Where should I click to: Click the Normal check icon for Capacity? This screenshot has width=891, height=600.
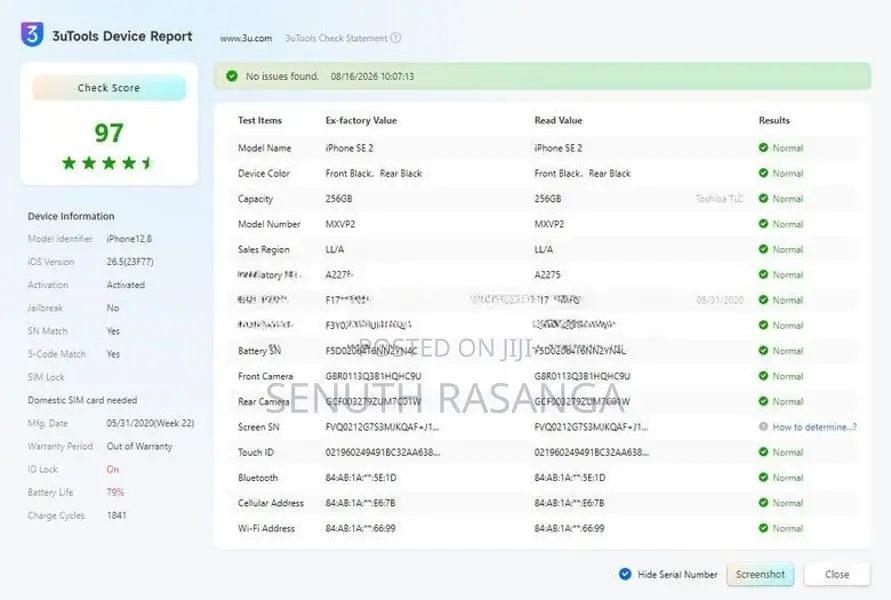(763, 198)
